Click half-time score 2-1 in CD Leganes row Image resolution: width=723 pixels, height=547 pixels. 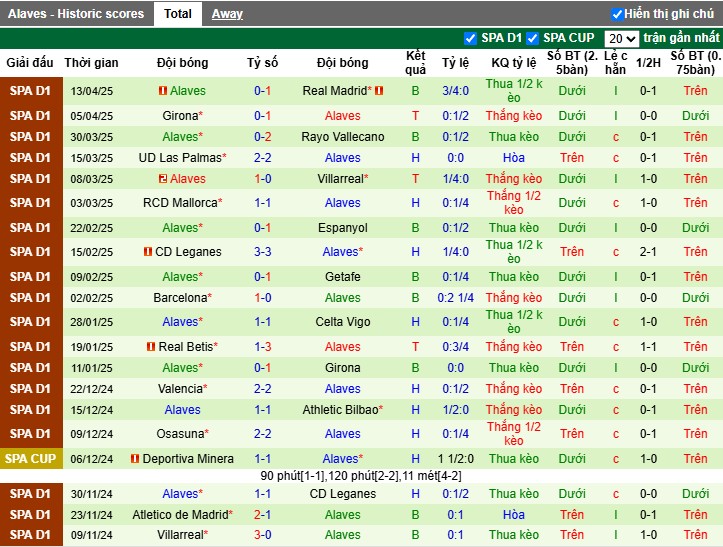click(648, 252)
